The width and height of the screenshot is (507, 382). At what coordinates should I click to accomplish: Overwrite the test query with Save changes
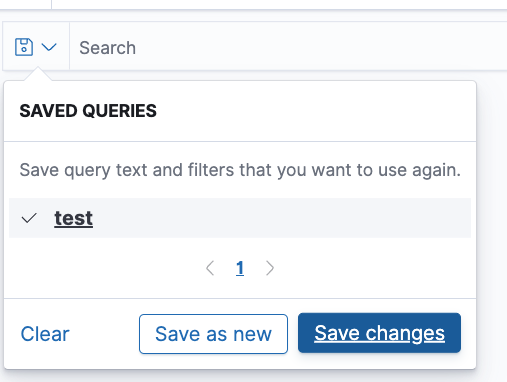(x=379, y=333)
